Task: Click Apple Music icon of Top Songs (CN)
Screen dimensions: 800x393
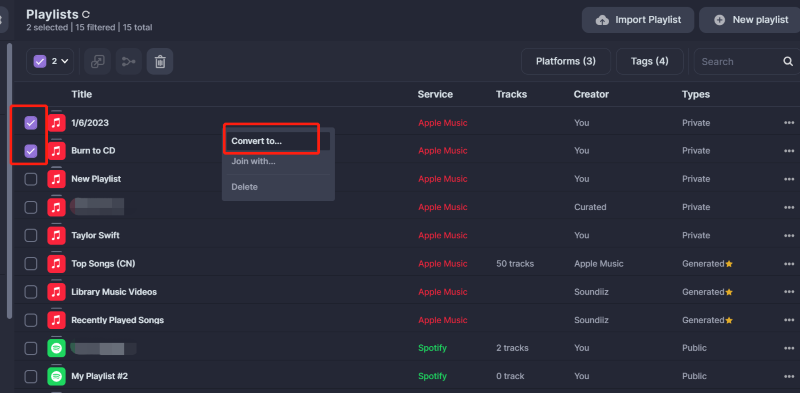Action: pos(57,264)
